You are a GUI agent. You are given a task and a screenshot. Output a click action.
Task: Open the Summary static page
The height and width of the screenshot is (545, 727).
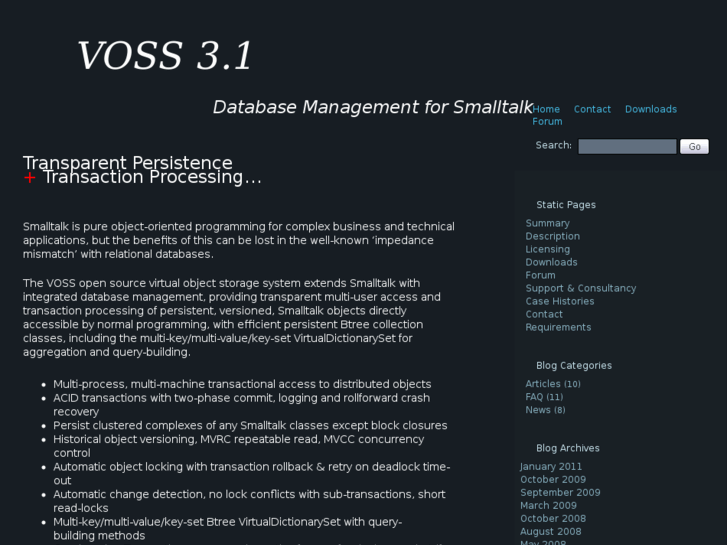click(547, 223)
